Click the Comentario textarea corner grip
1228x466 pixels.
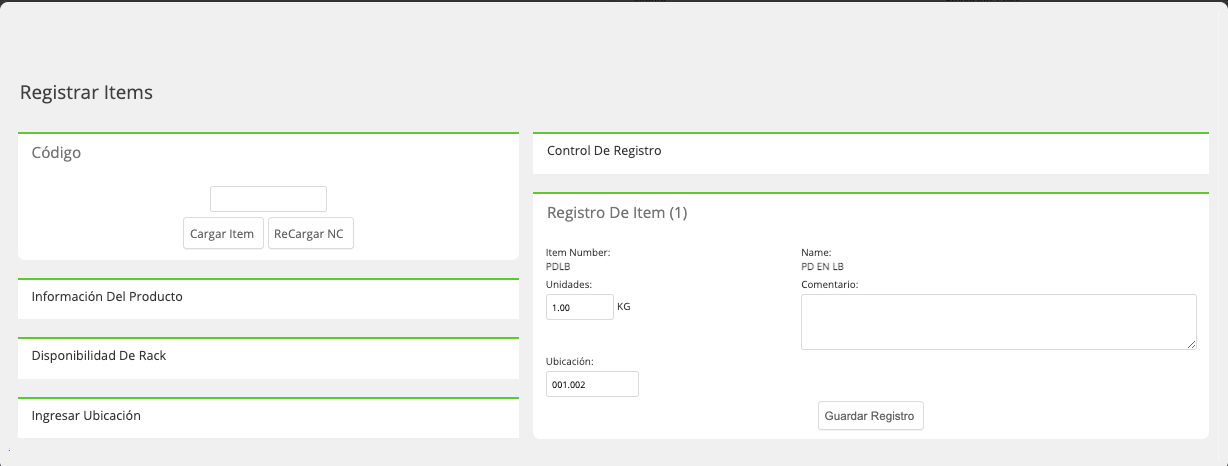(x=1192, y=345)
